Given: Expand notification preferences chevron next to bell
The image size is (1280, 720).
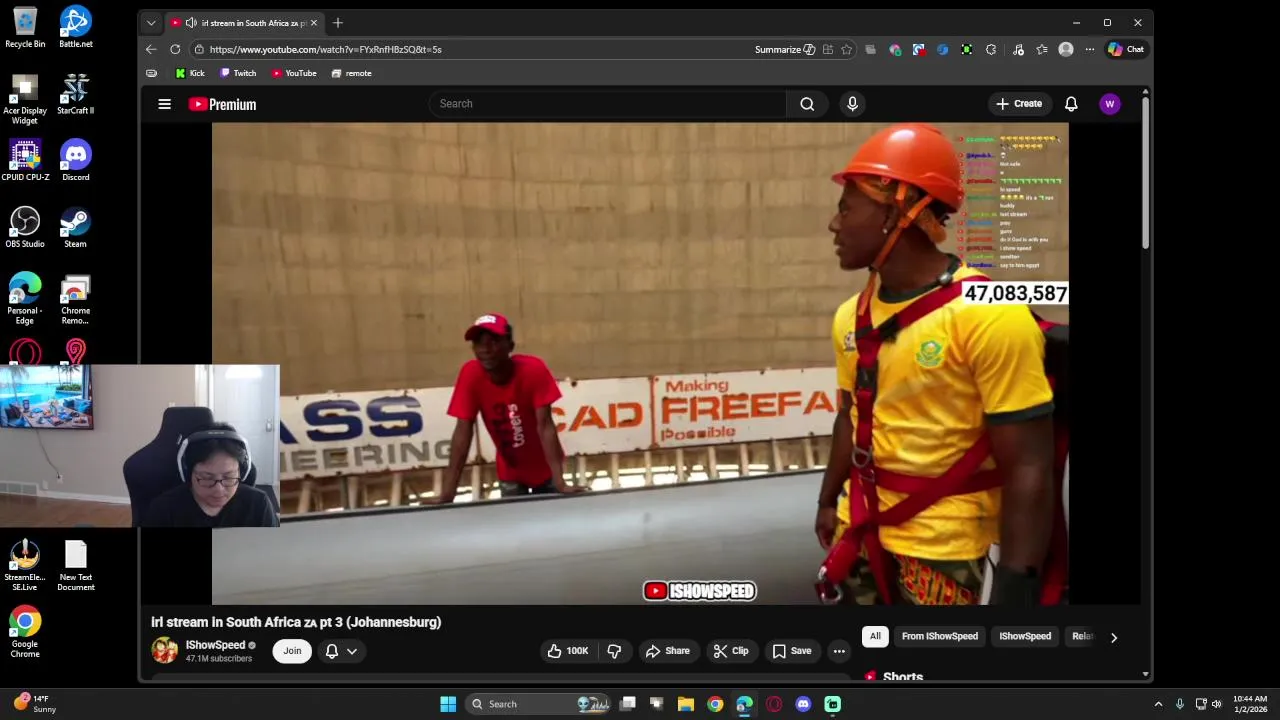Looking at the screenshot, I should click(352, 651).
